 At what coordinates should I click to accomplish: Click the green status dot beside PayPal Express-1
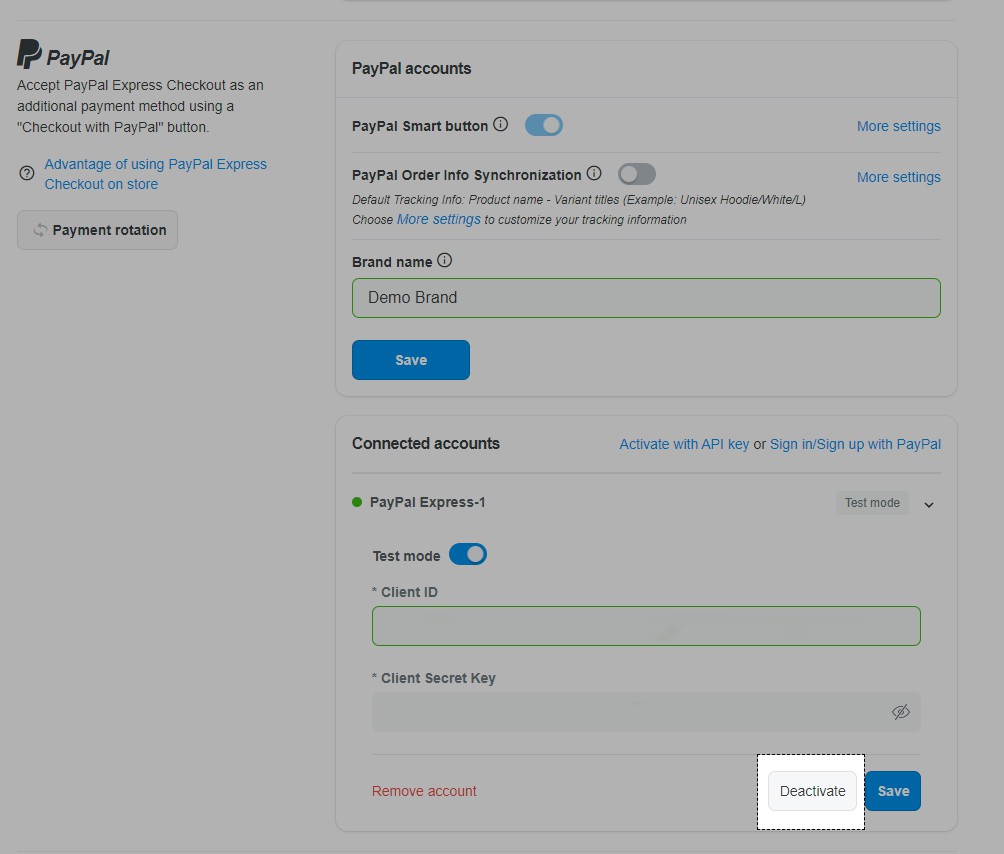click(357, 503)
